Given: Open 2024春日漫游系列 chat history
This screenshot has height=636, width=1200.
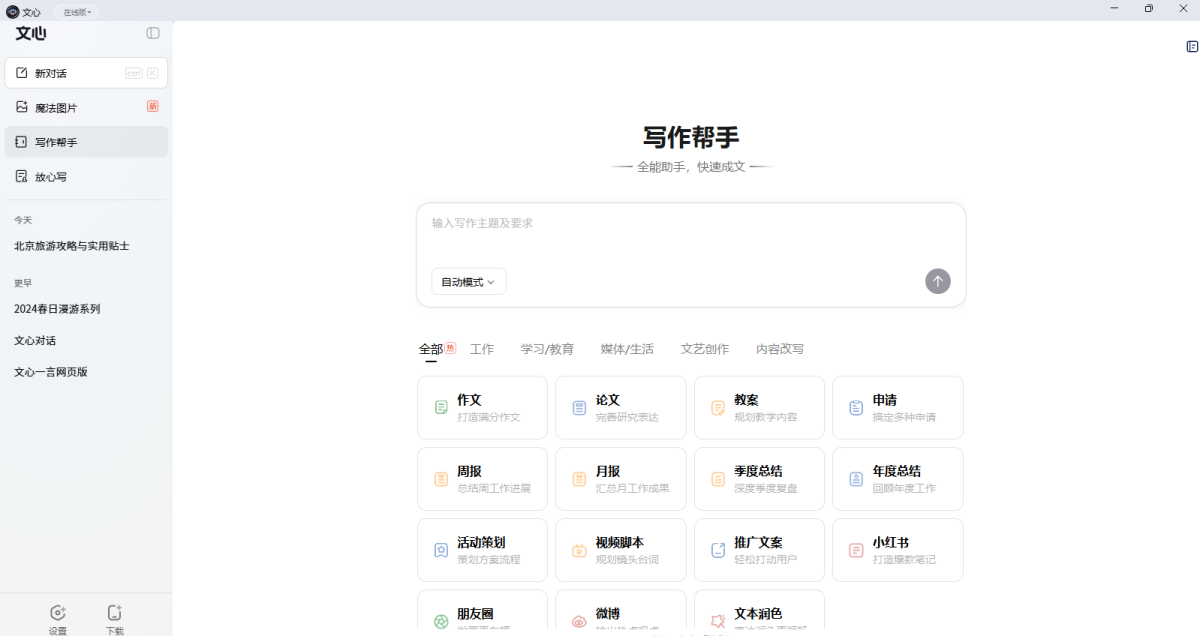Looking at the screenshot, I should (57, 309).
